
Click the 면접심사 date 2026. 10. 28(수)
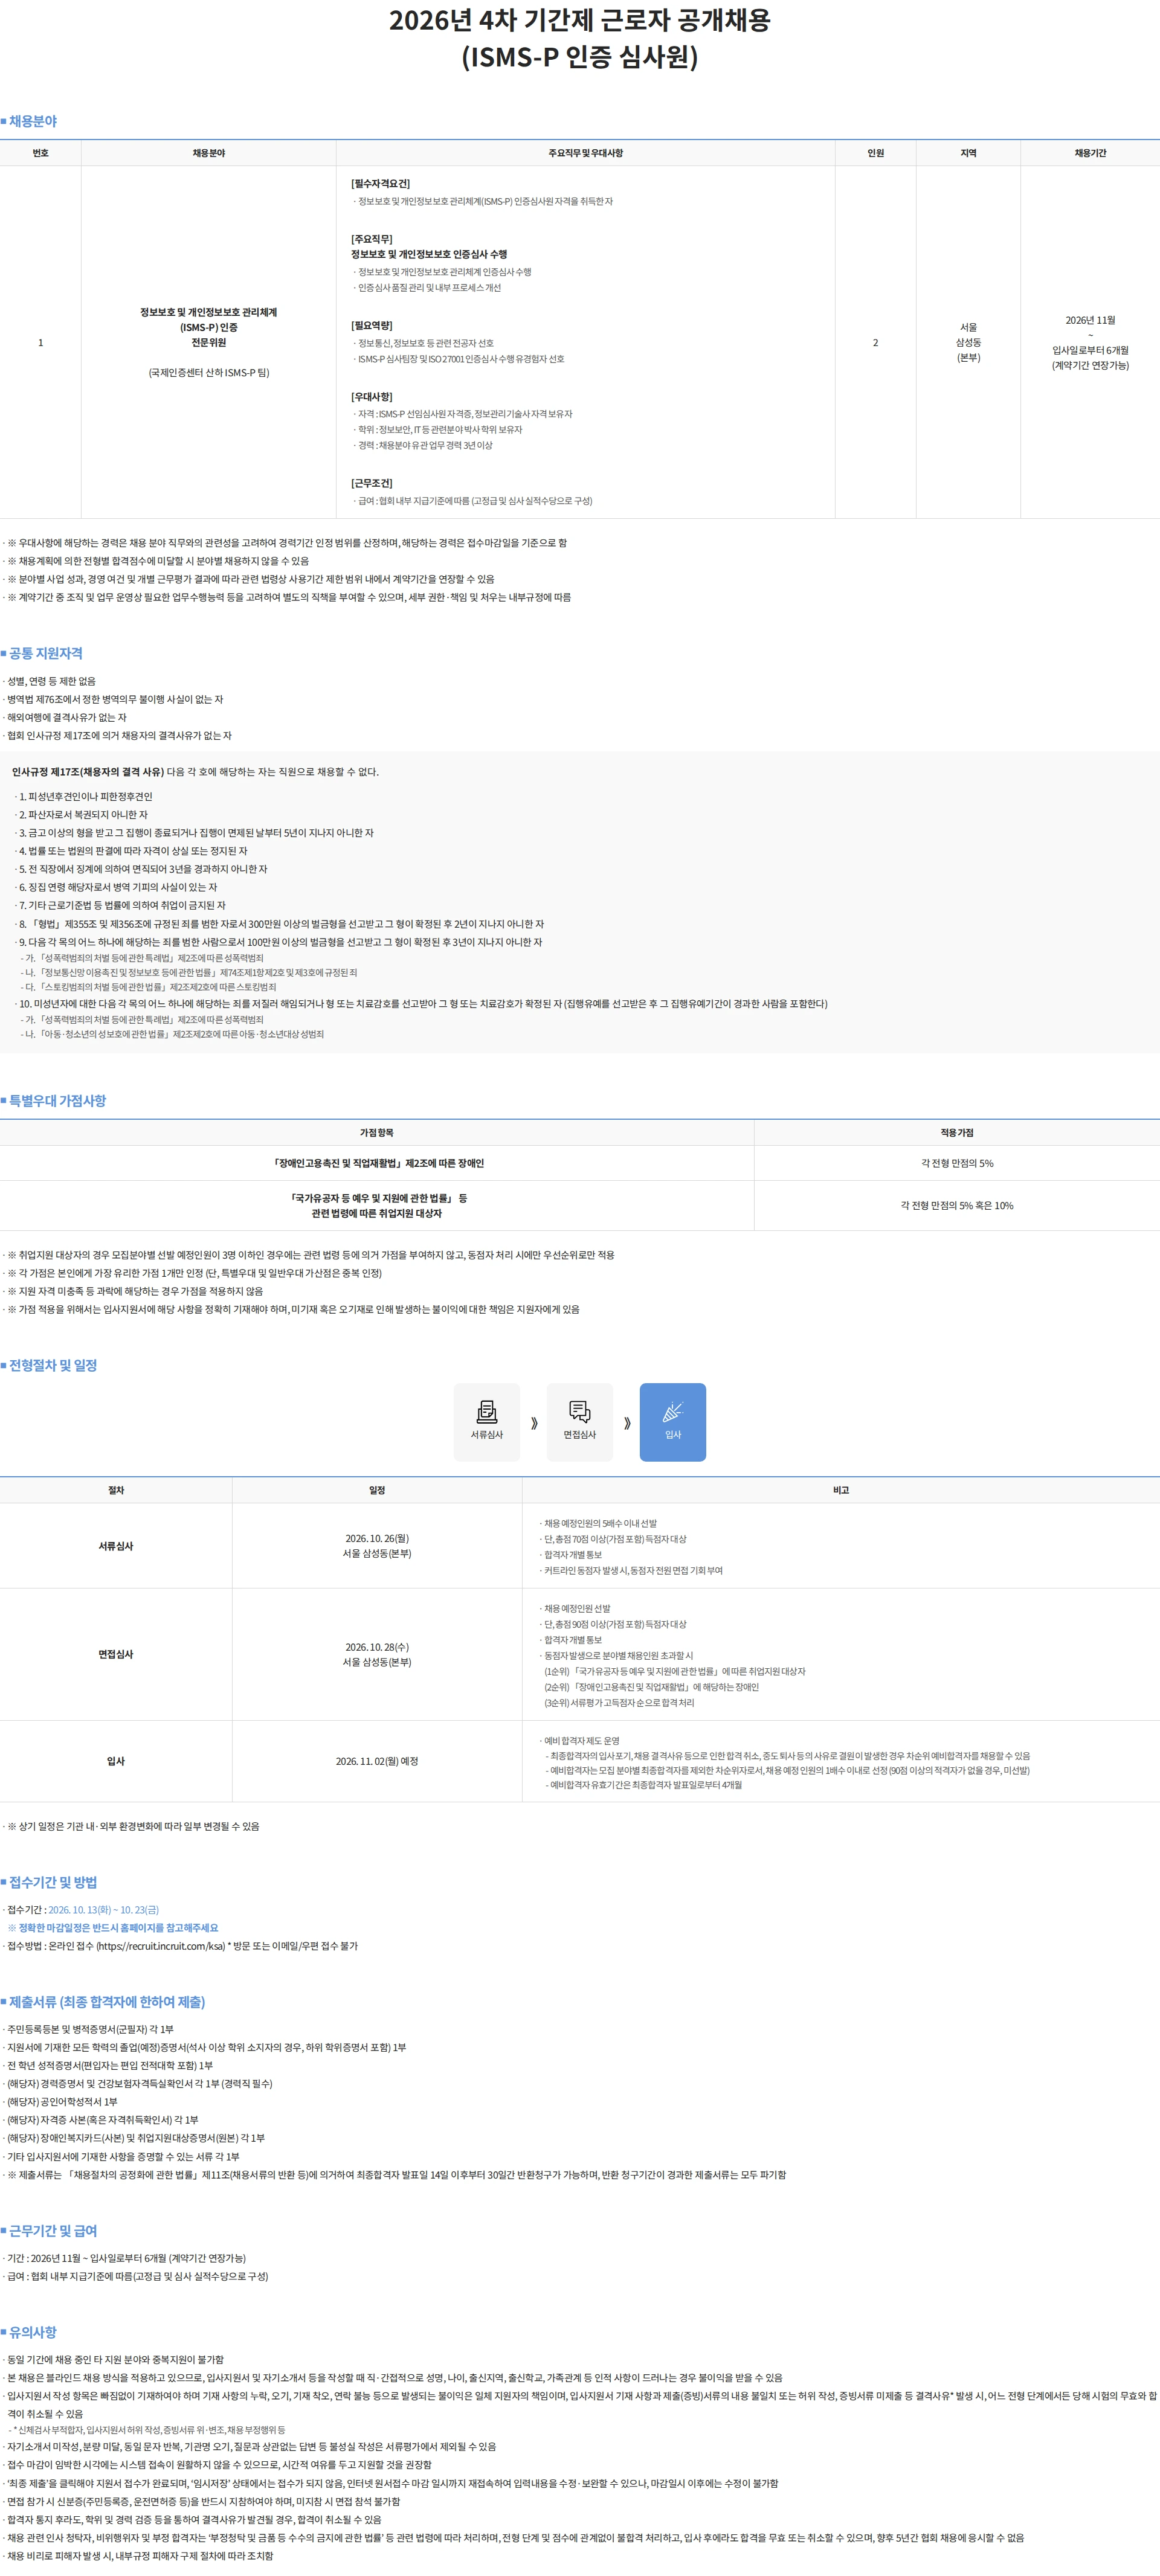tap(377, 1646)
